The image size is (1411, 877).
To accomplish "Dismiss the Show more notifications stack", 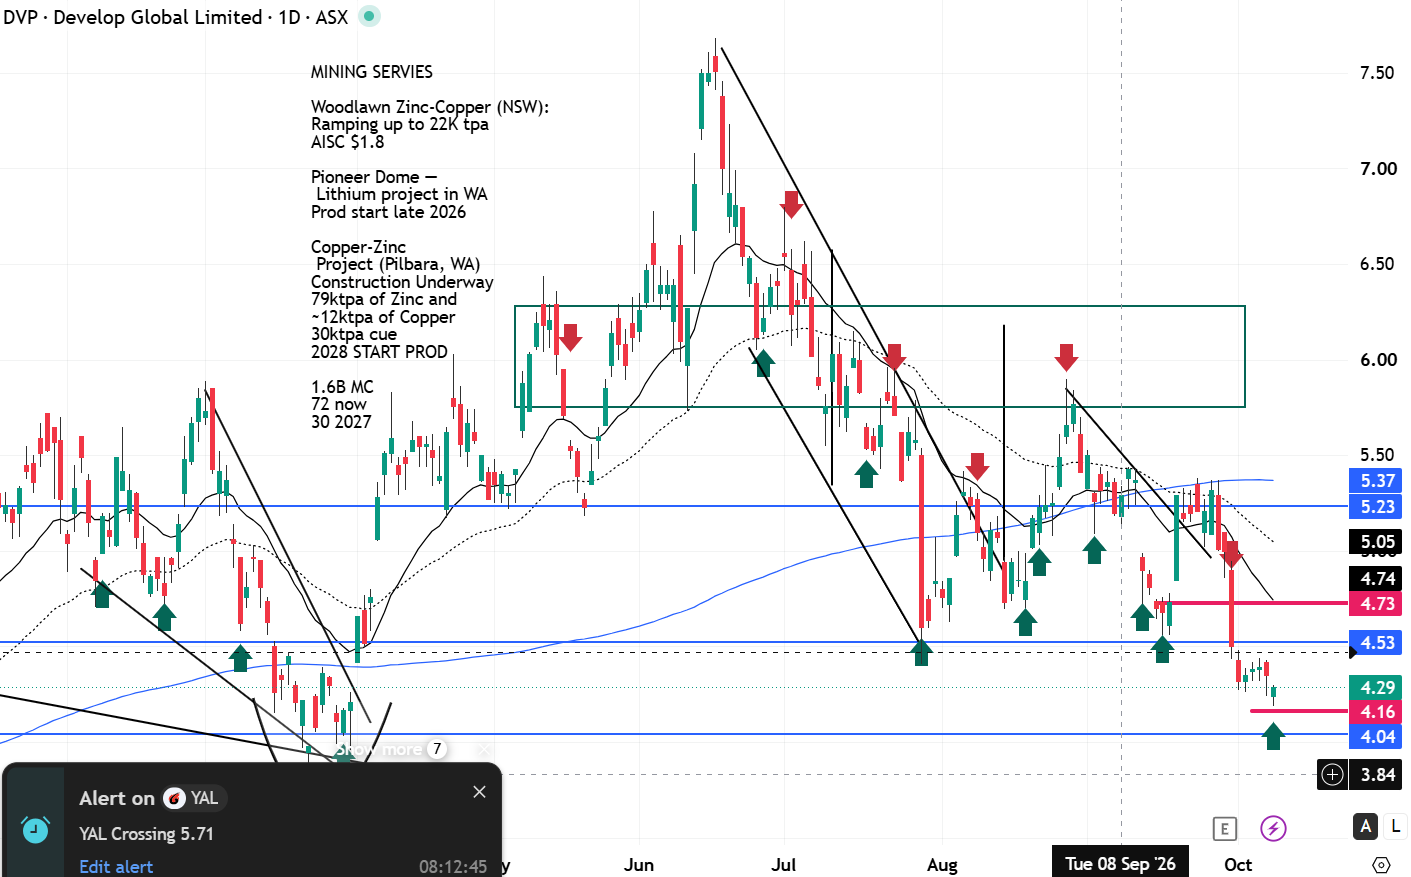I will coord(485,749).
